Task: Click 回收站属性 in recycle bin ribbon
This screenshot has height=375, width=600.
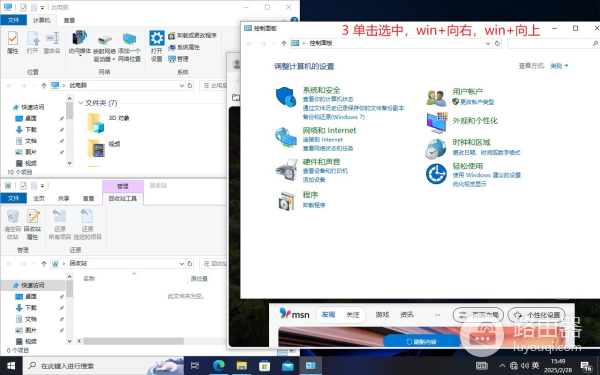Action: pyautogui.click(x=33, y=225)
